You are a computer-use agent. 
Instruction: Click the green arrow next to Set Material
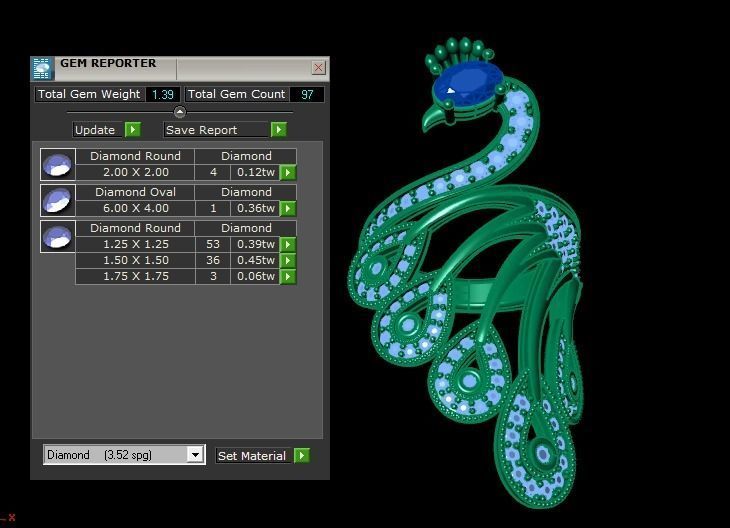coord(302,455)
